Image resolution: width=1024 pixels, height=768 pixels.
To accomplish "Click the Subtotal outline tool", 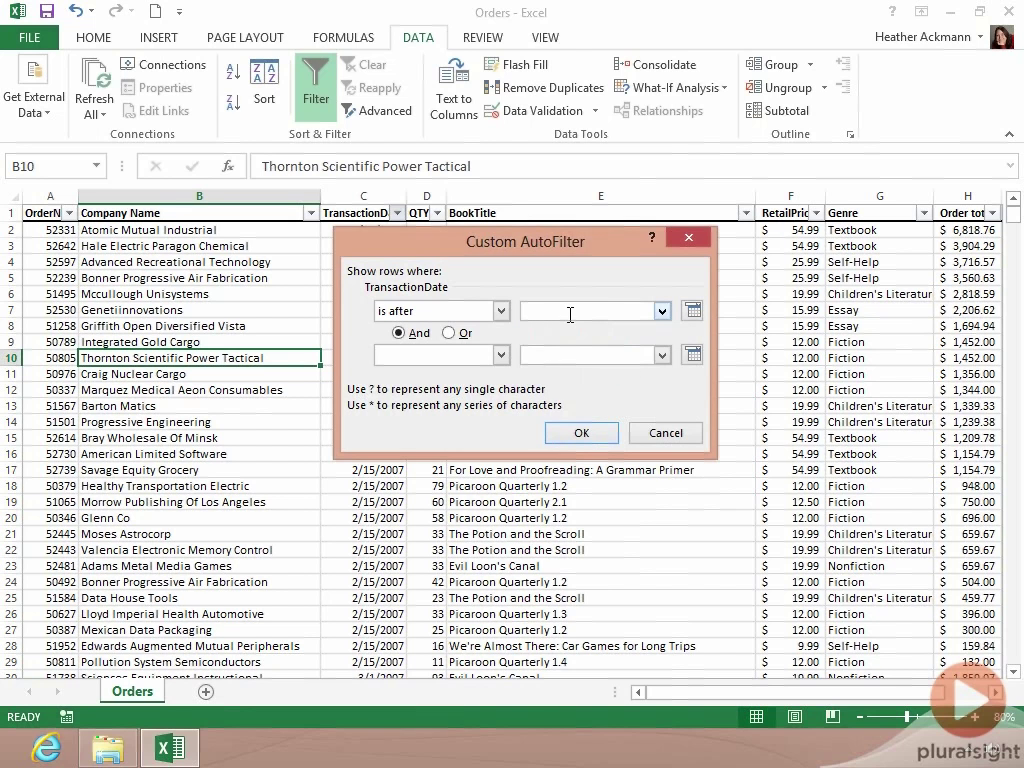I will (x=778, y=111).
